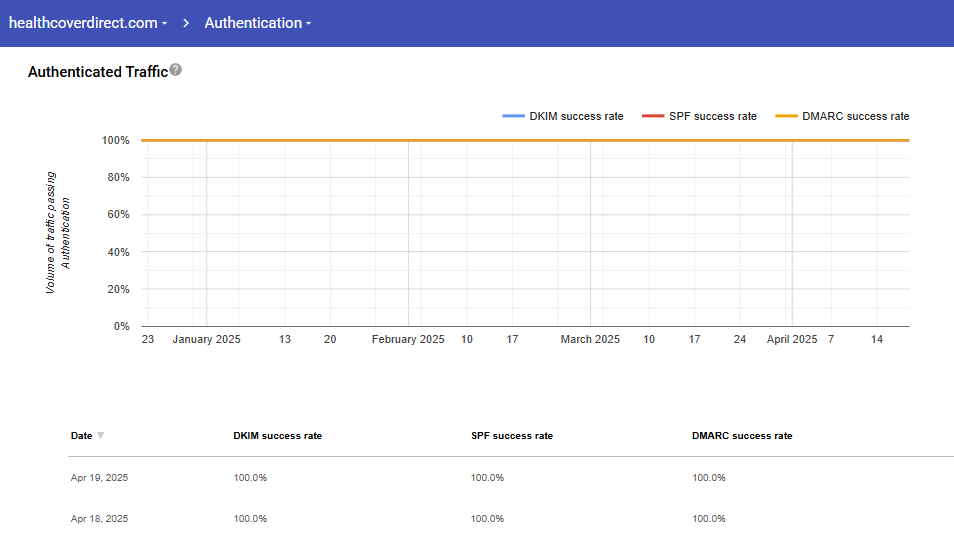
Task: Sort by DMARC success rate column header
Action: pyautogui.click(x=741, y=436)
